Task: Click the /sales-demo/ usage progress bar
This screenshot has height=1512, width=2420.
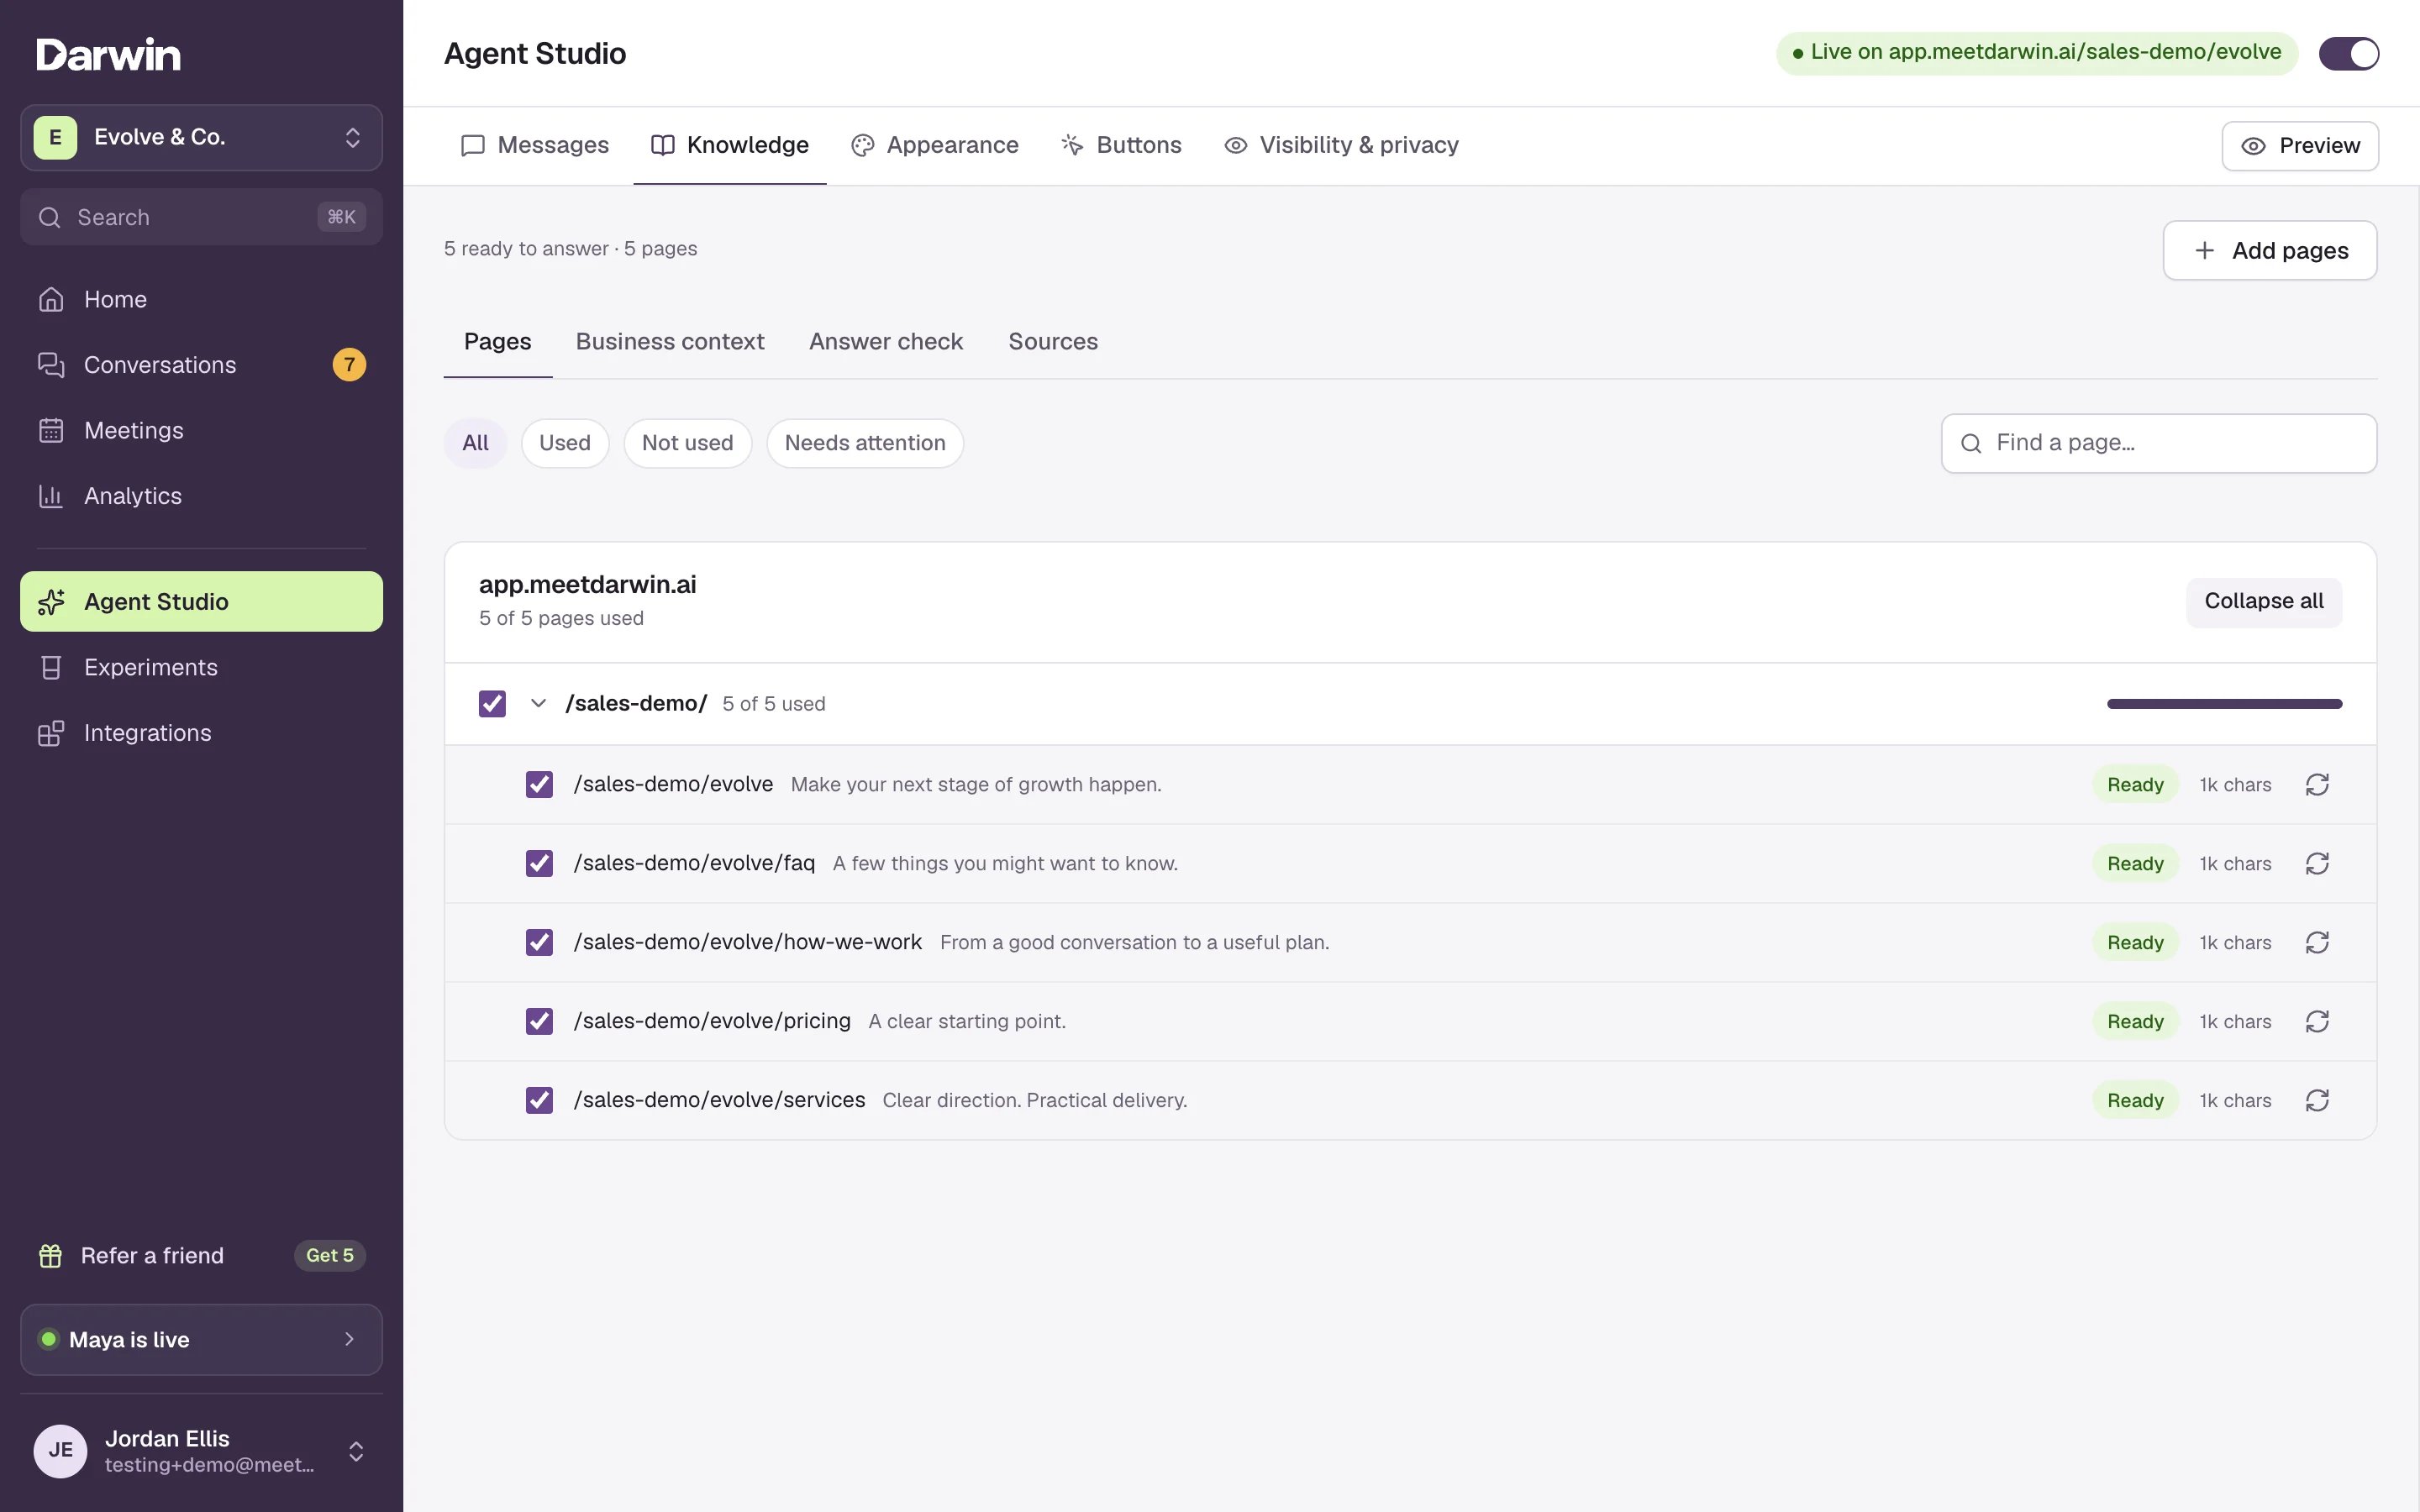Action: (x=2224, y=703)
